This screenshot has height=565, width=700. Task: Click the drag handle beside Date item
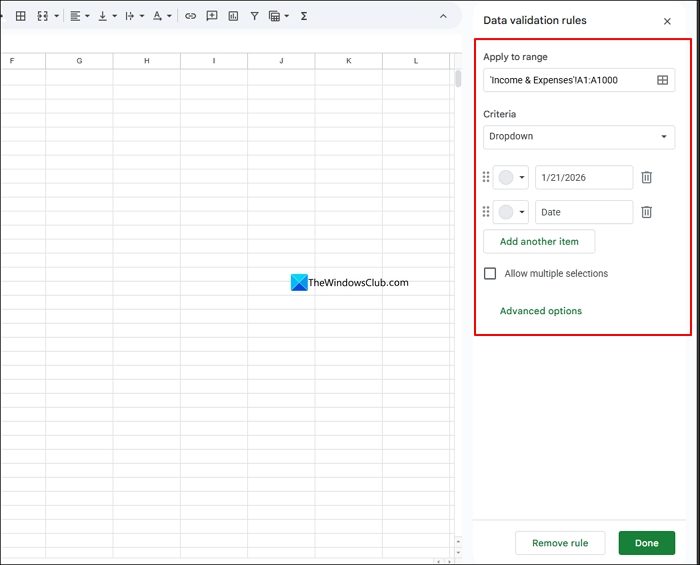click(486, 212)
